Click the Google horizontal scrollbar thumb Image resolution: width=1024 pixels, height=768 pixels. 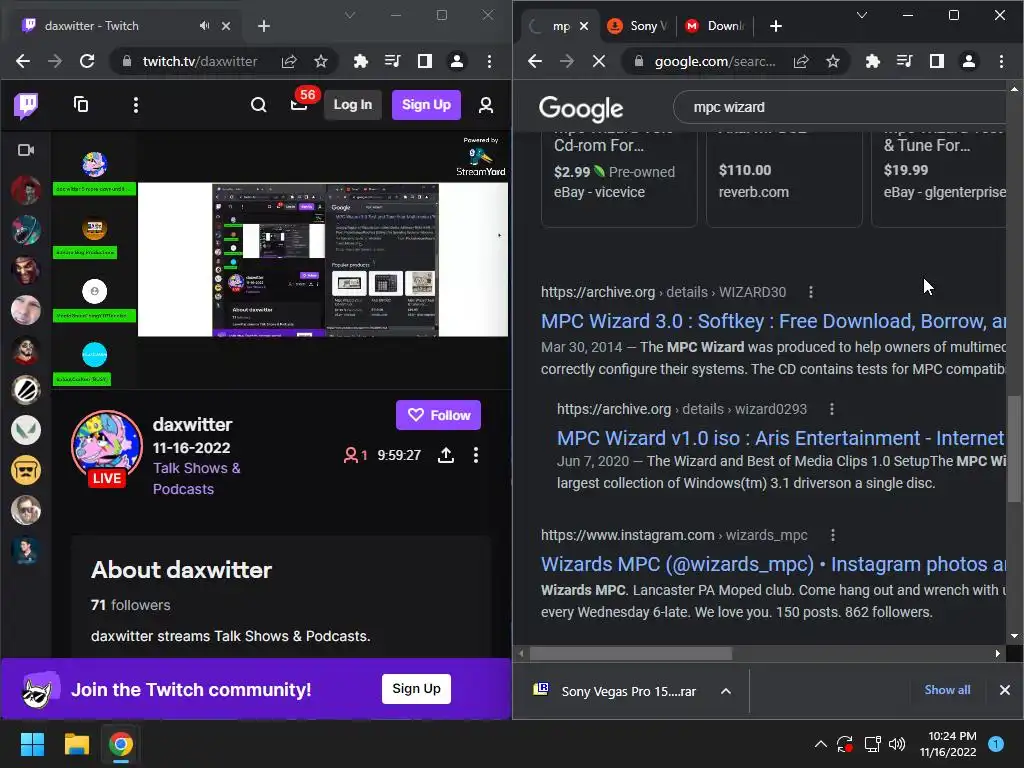(x=630, y=654)
